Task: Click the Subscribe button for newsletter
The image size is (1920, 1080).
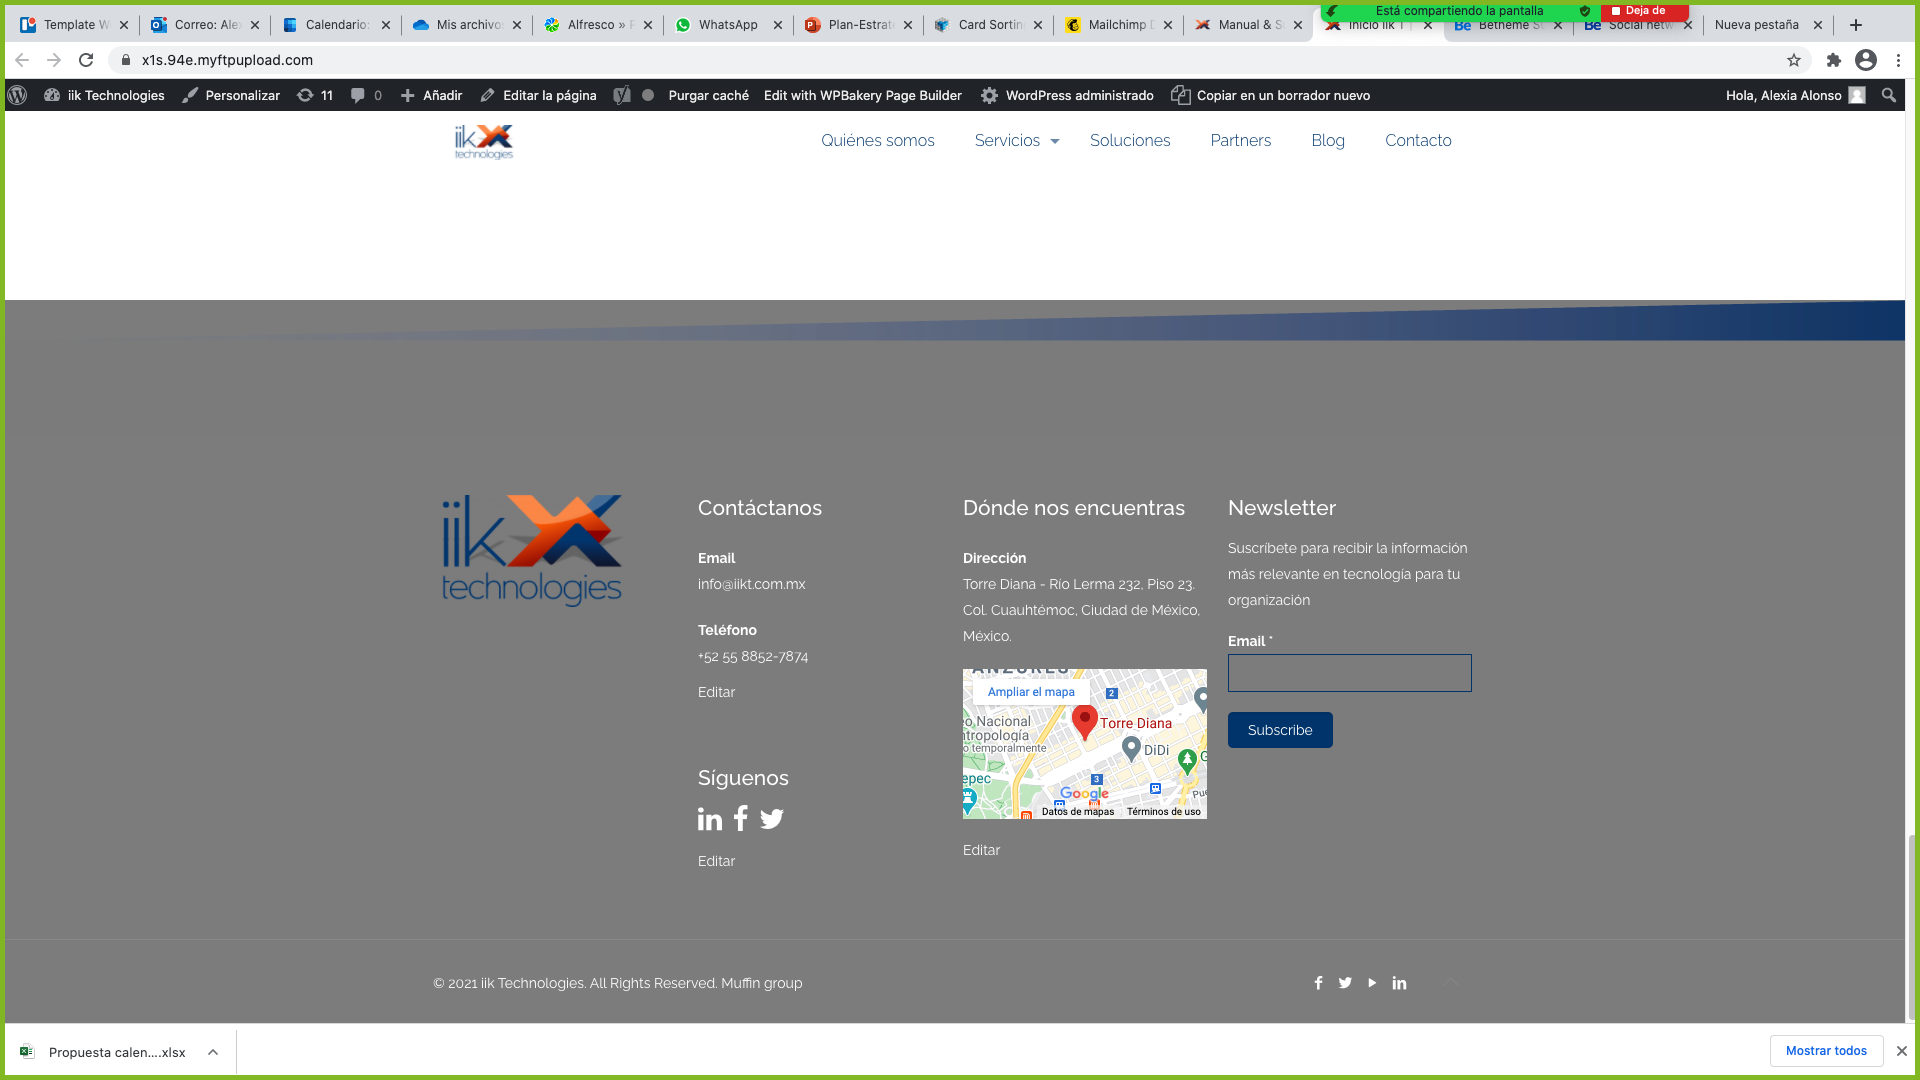Action: (1279, 729)
